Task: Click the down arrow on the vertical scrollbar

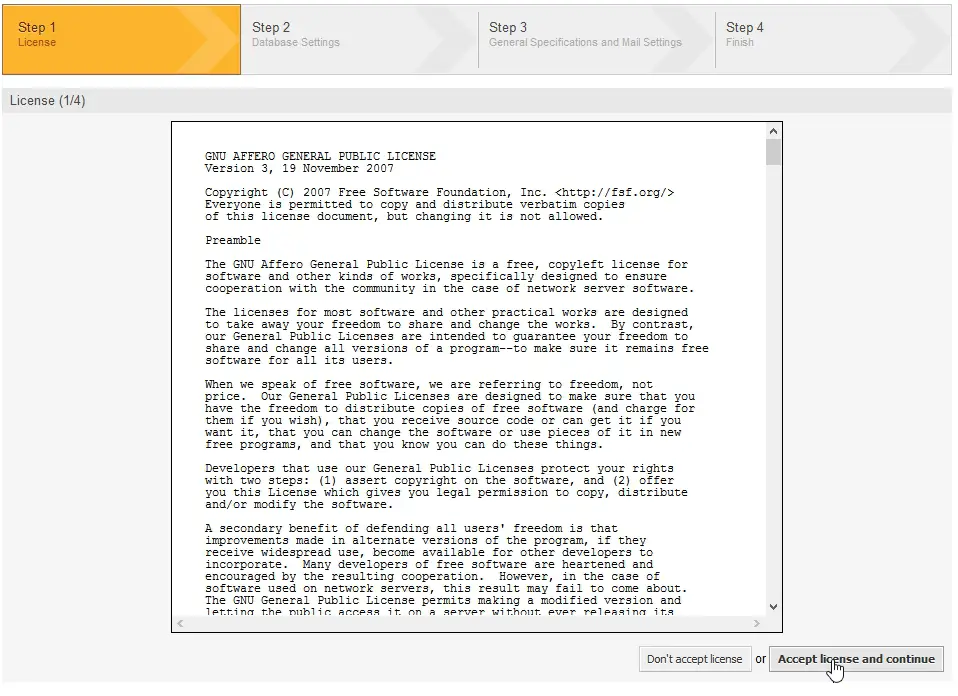Action: click(x=773, y=606)
